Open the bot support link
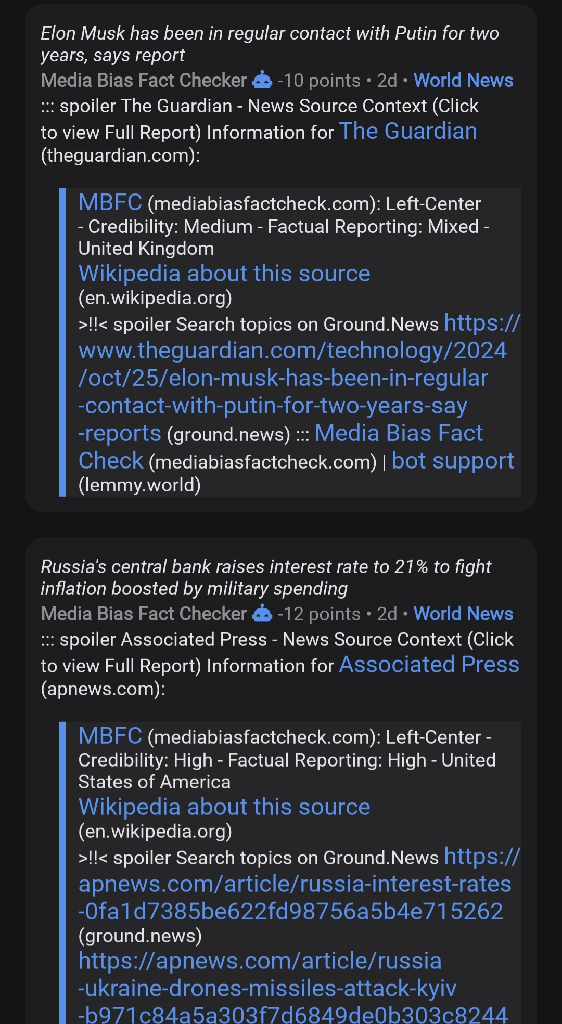The width and height of the screenshot is (562, 1024). click(x=453, y=460)
